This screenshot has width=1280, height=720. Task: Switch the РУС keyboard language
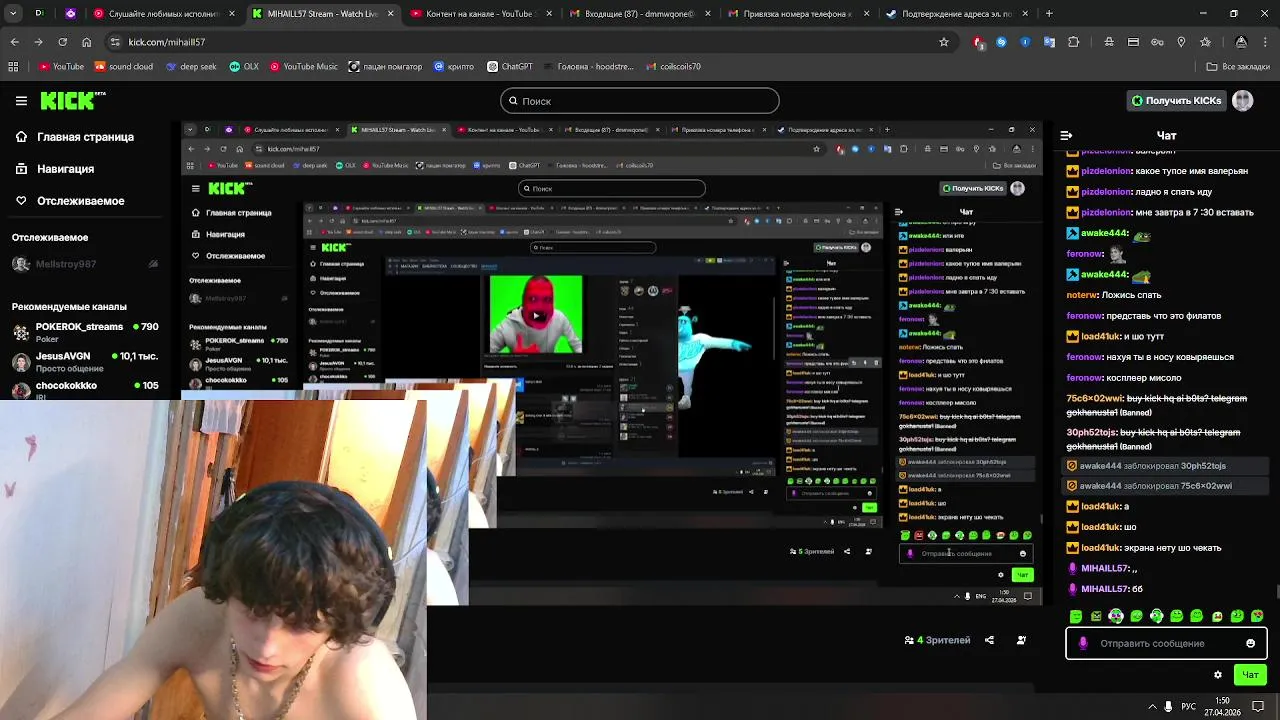pyautogui.click(x=1189, y=706)
